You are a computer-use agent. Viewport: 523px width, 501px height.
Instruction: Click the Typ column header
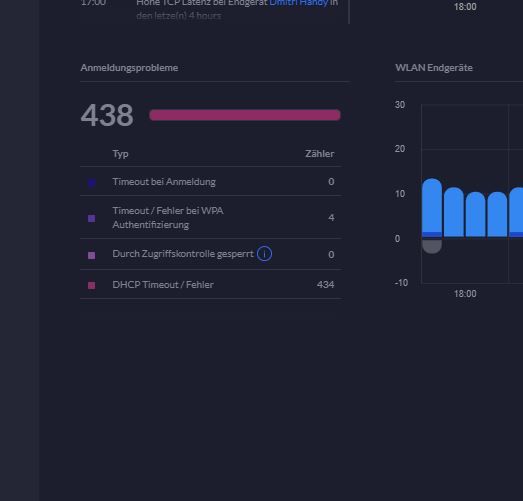(x=120, y=154)
